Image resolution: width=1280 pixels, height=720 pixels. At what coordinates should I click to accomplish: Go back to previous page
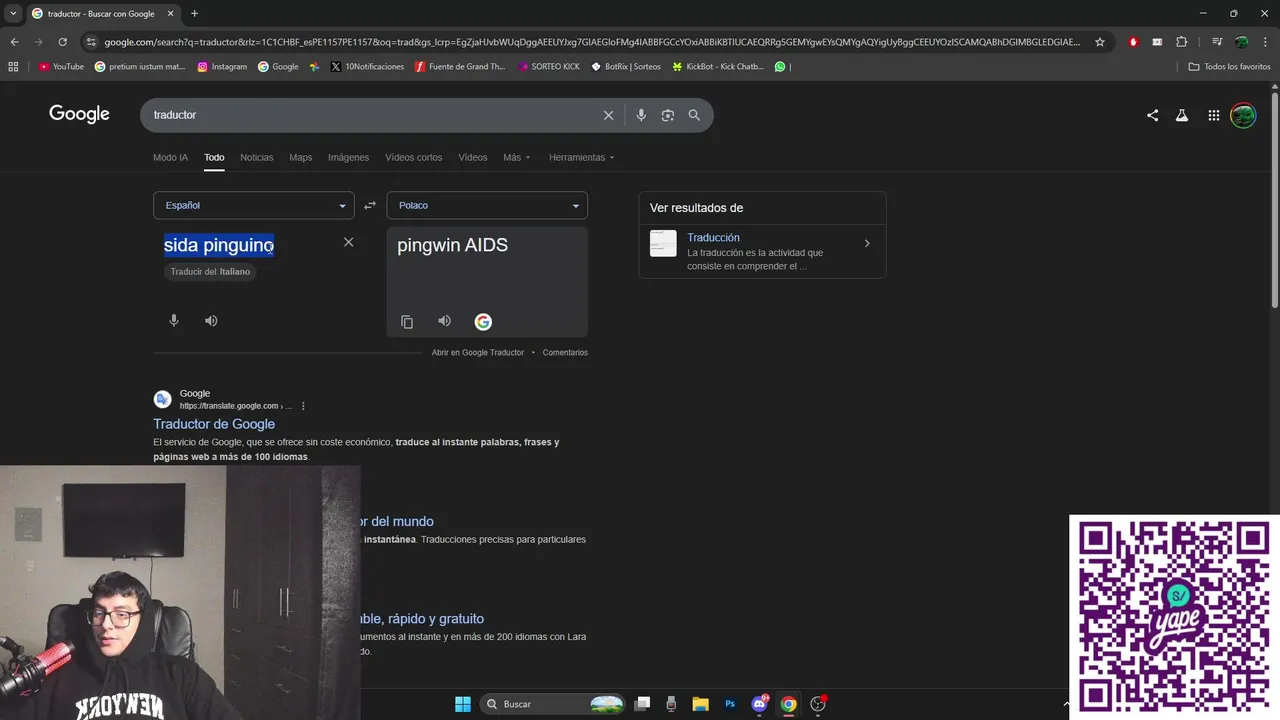pyautogui.click(x=14, y=42)
